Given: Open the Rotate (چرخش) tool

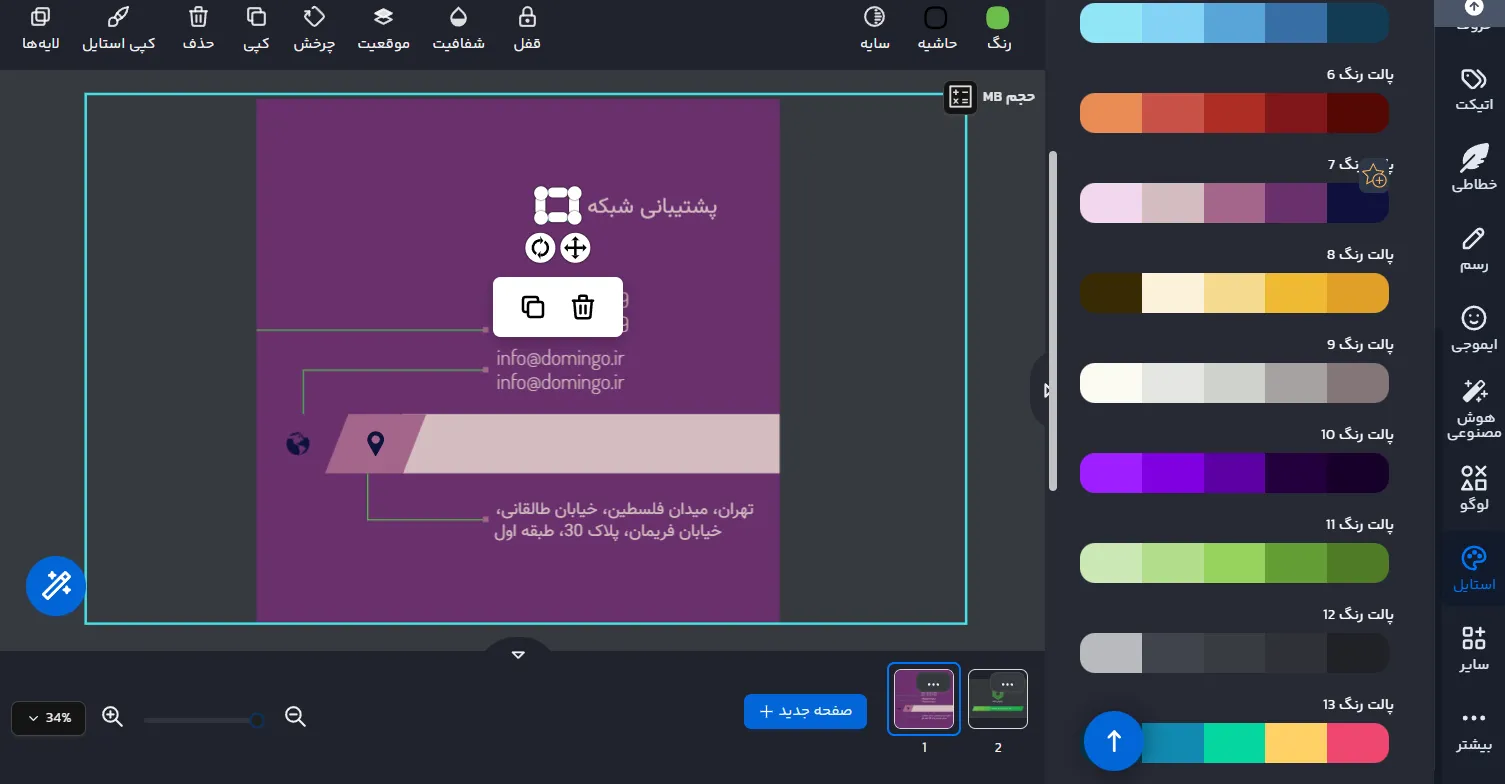Looking at the screenshot, I should point(314,28).
